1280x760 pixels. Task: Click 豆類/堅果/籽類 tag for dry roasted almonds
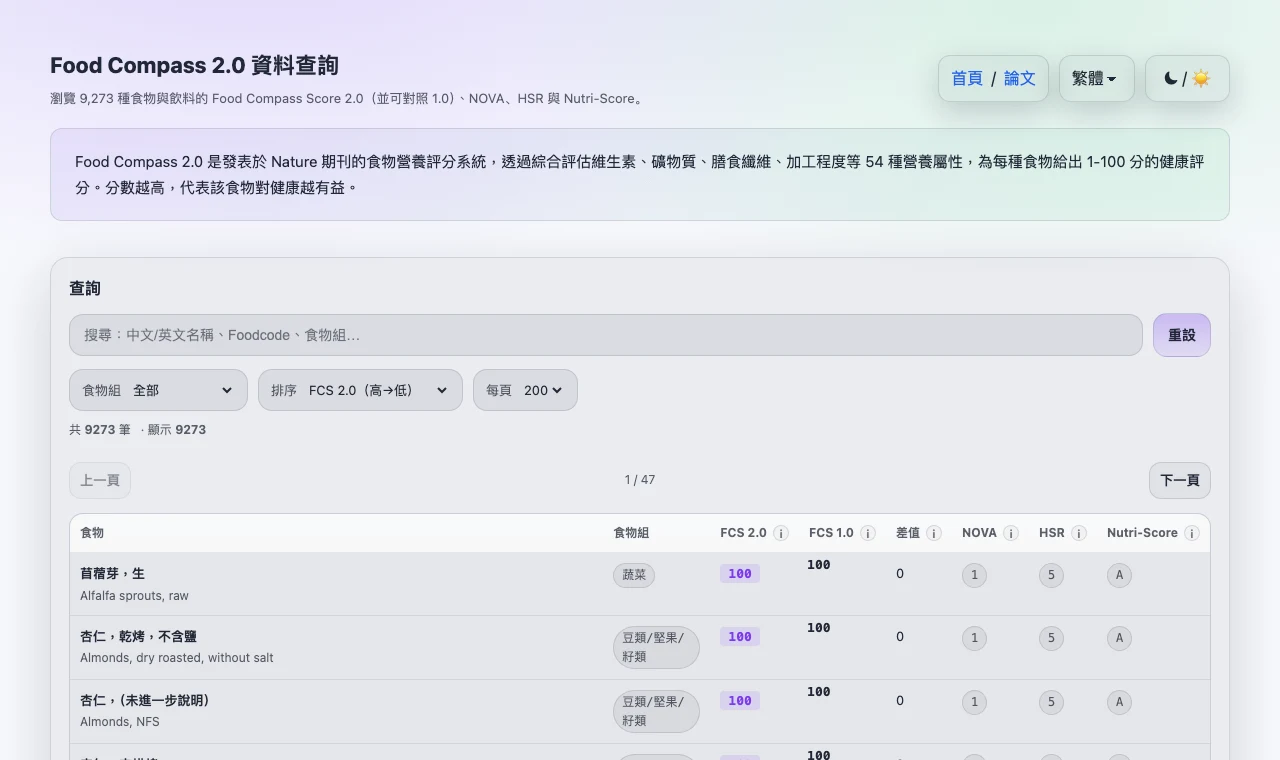pyautogui.click(x=656, y=647)
